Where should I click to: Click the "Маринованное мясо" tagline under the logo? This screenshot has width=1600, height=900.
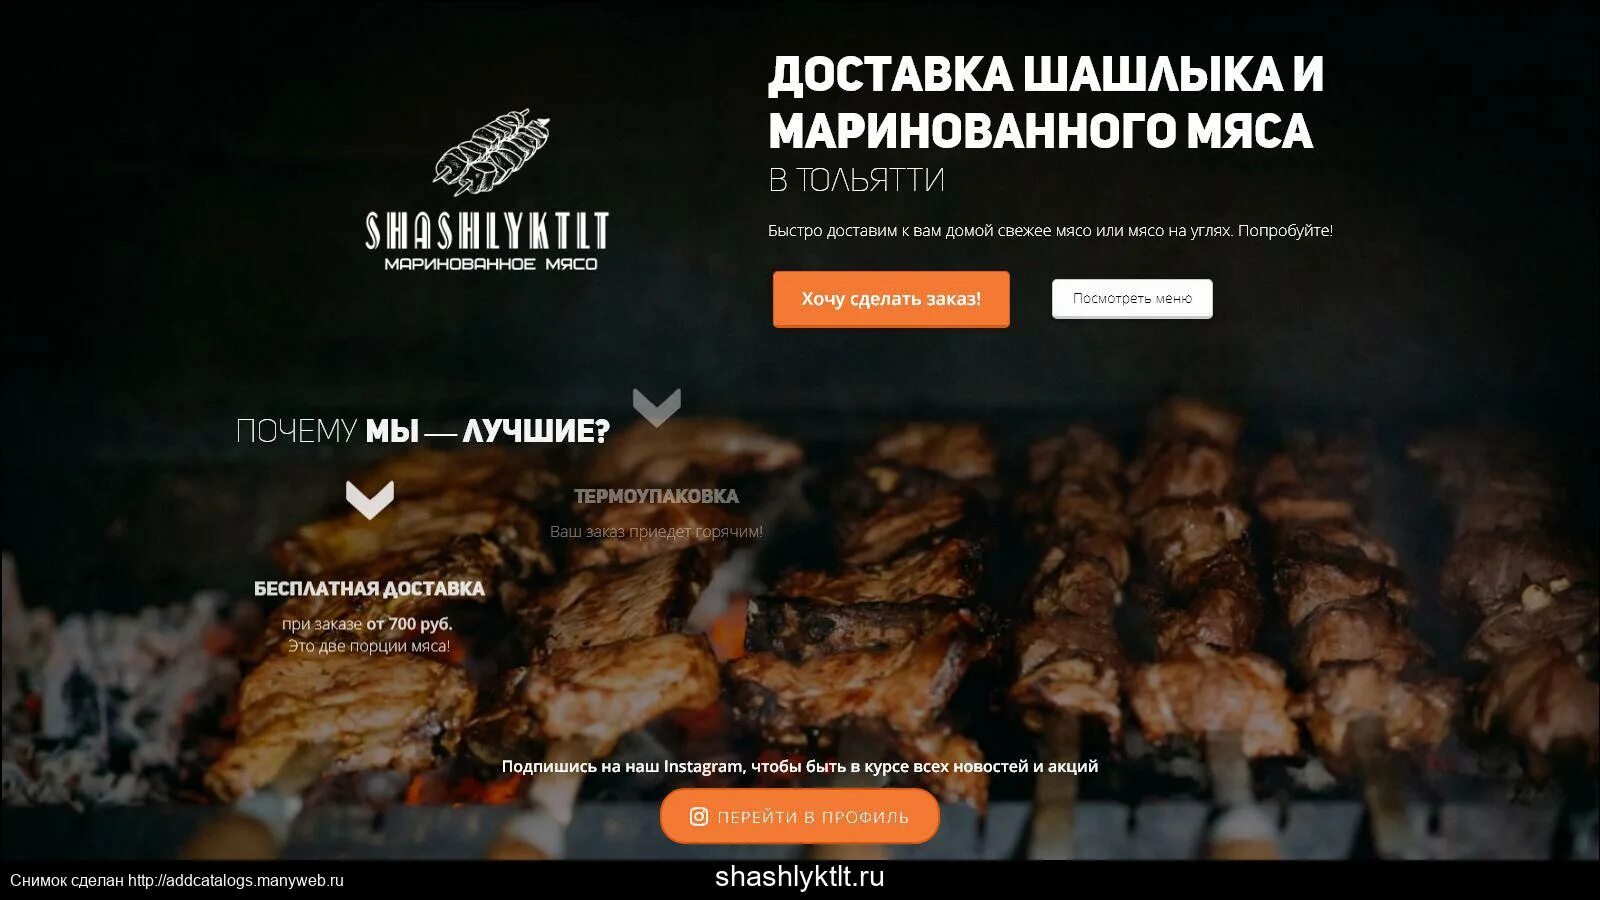coord(491,264)
